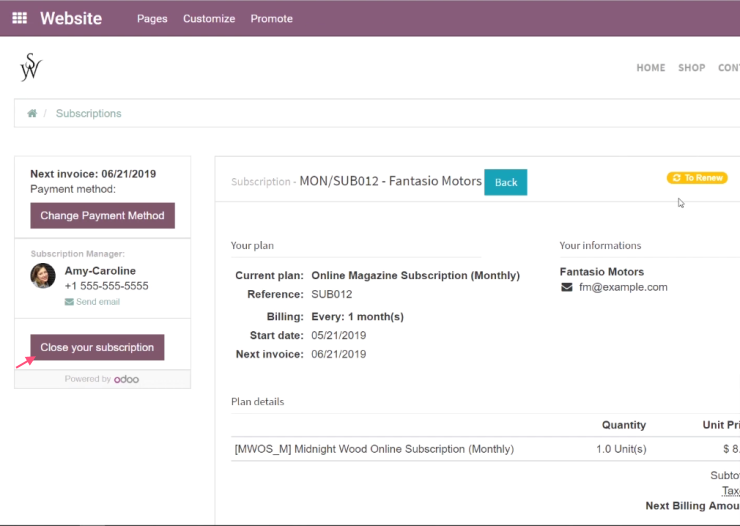Open the odoo Powered by link
Image resolution: width=740 pixels, height=526 pixels.
126,379
